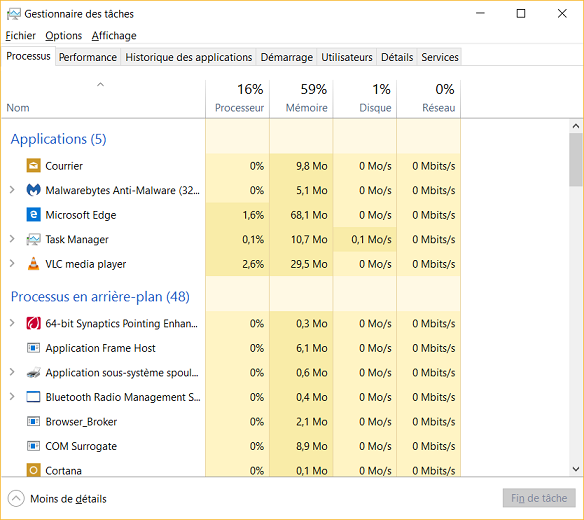Click the Bluetooth Radio Management icon
Screen dimensions: 584x520
click(33, 397)
